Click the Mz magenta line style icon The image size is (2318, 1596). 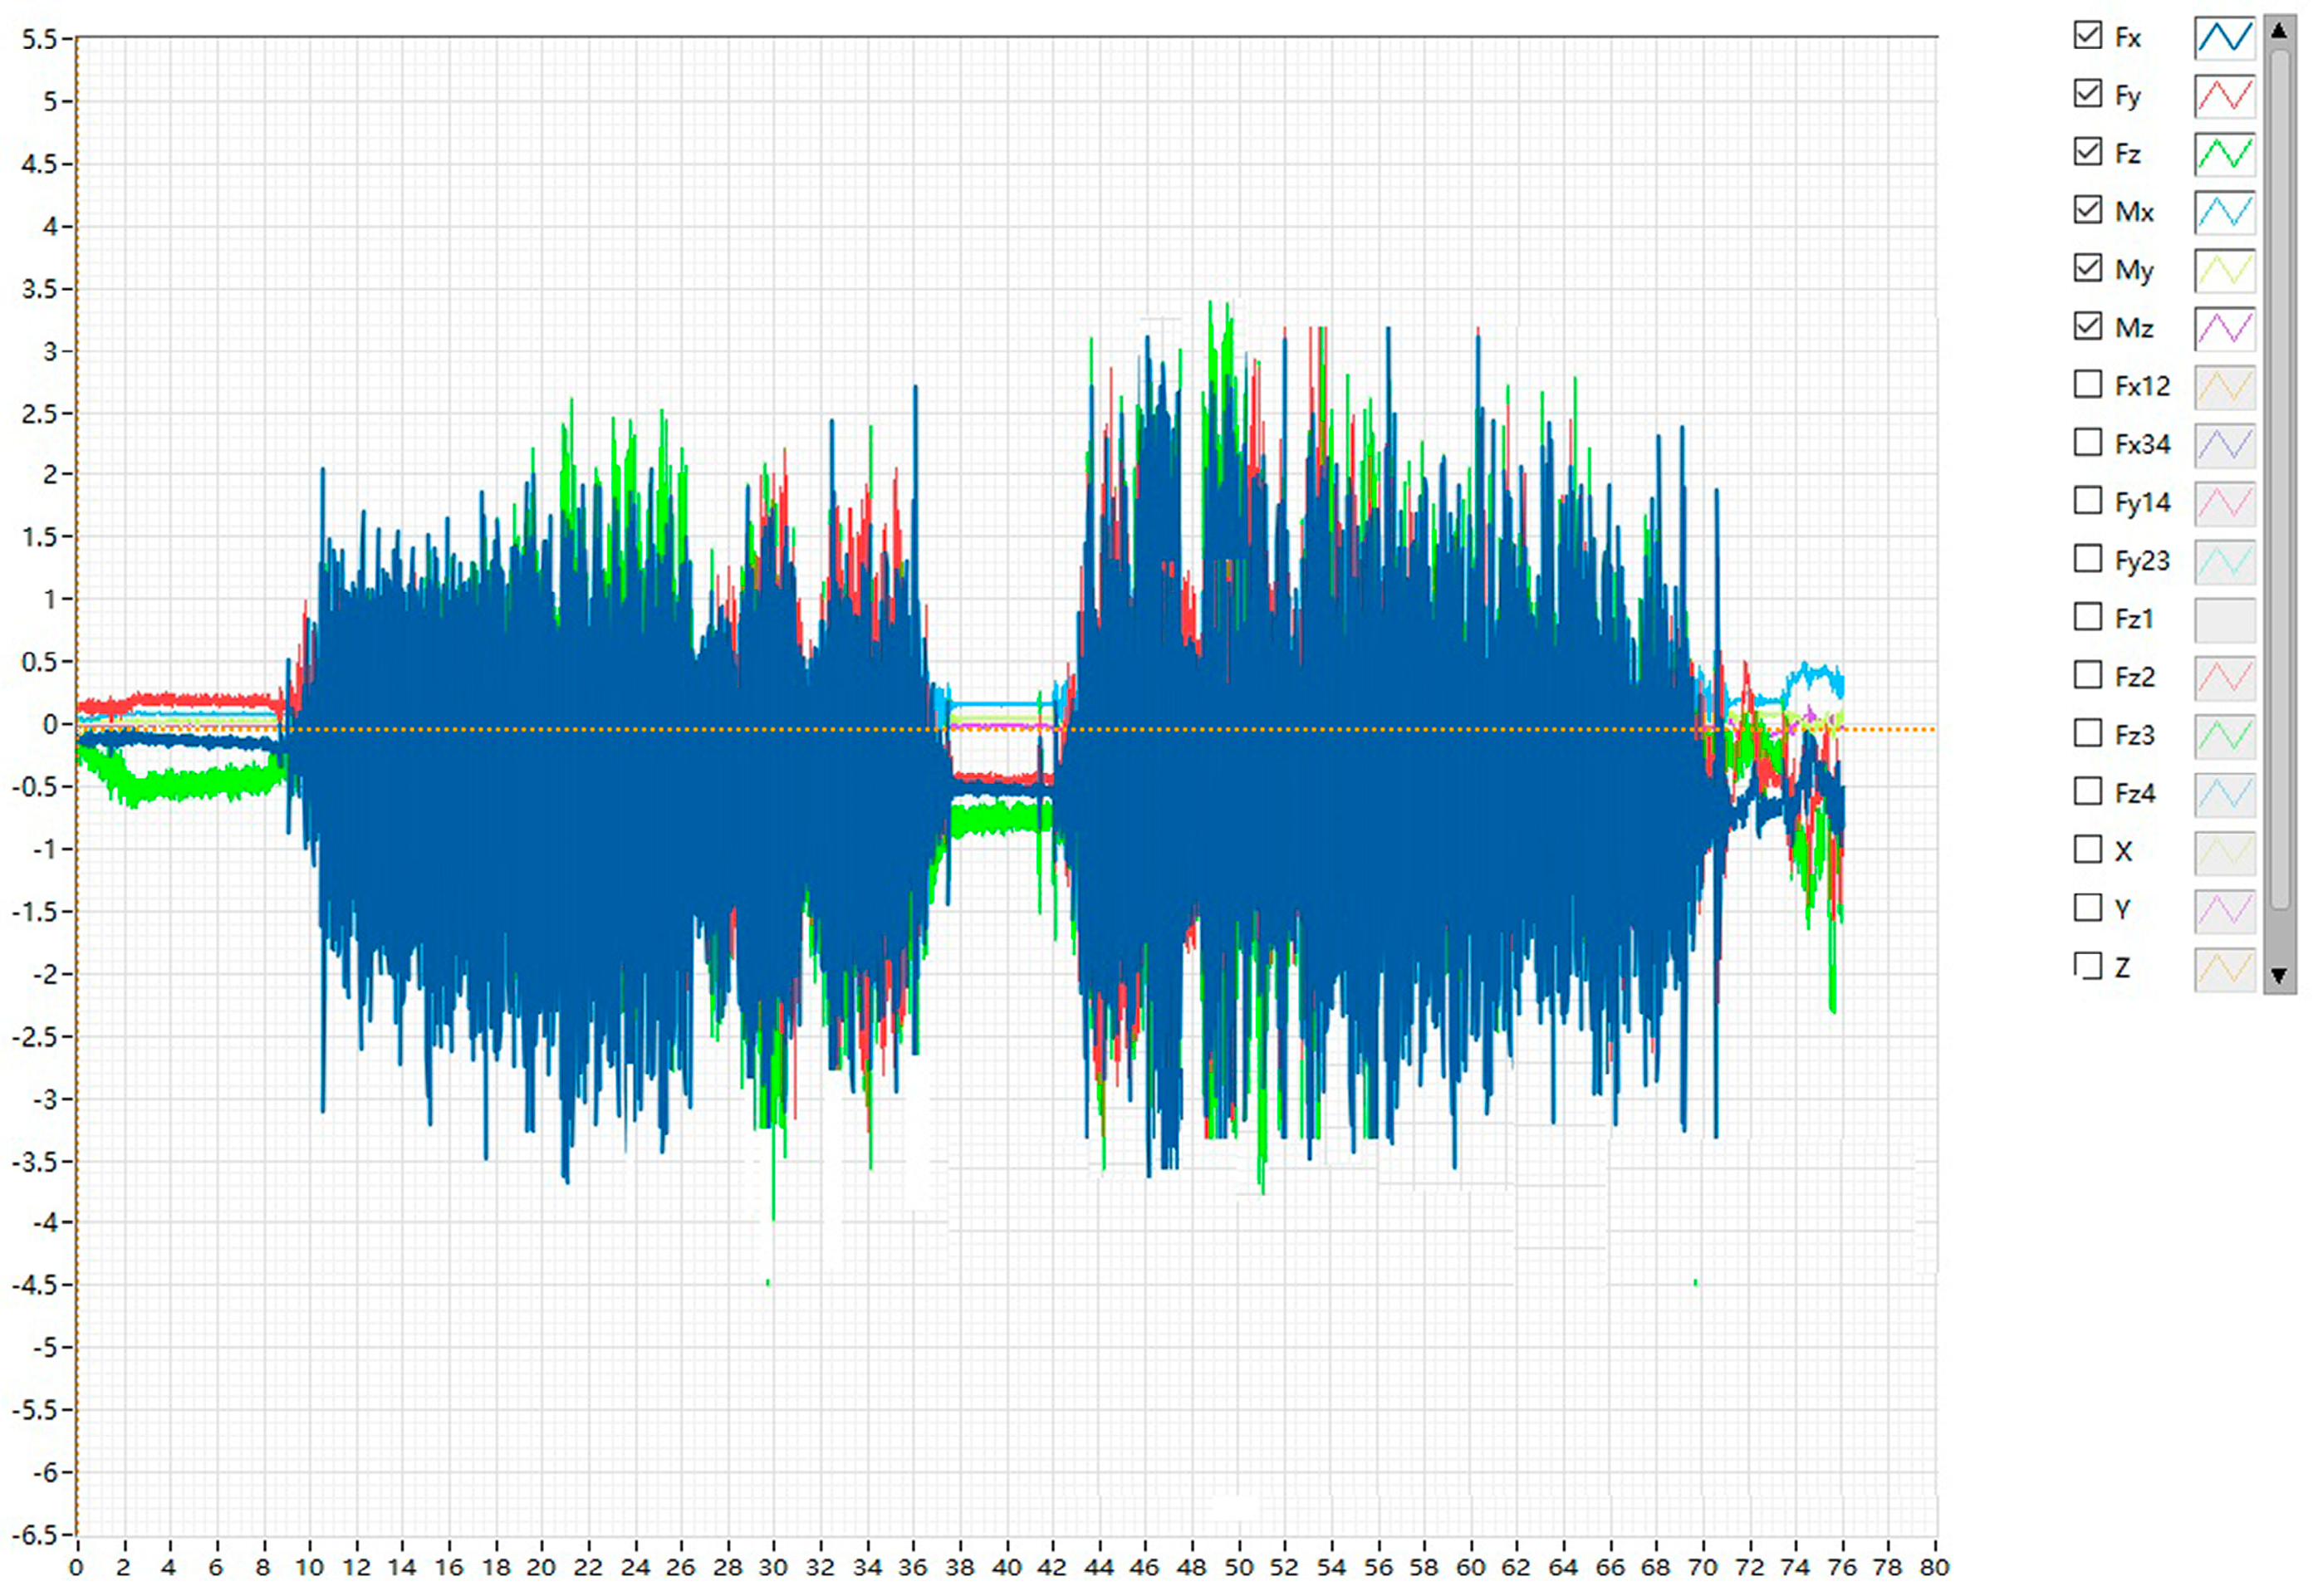(2224, 327)
